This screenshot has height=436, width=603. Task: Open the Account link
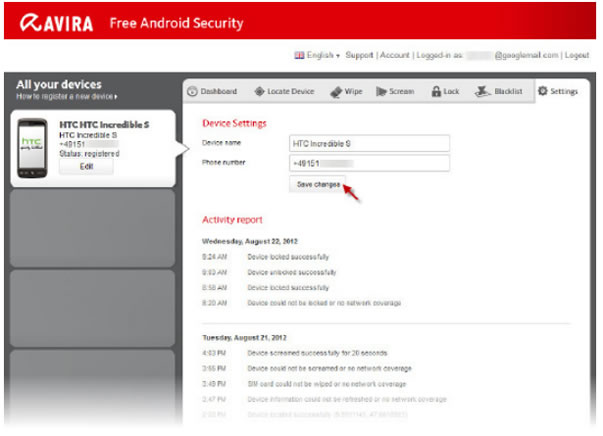pyautogui.click(x=395, y=55)
